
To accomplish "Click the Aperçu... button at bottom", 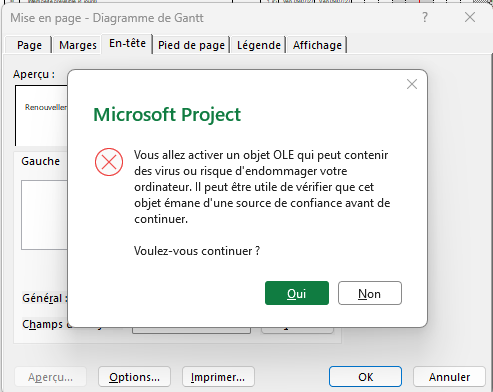I will [50, 377].
